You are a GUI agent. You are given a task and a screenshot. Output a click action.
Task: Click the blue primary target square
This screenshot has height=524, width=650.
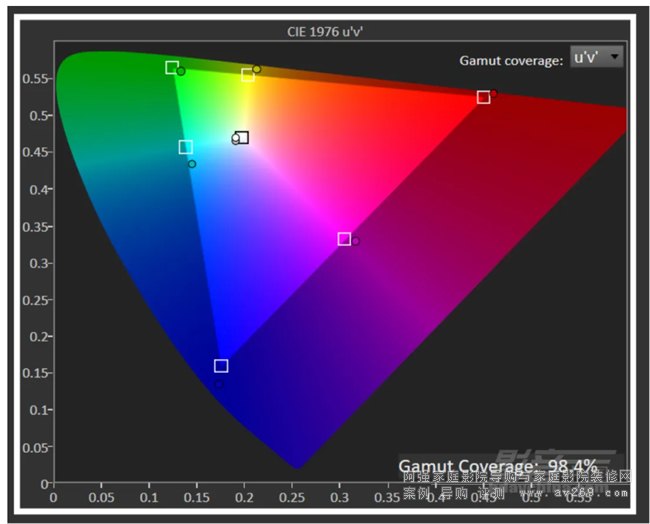coord(221,366)
